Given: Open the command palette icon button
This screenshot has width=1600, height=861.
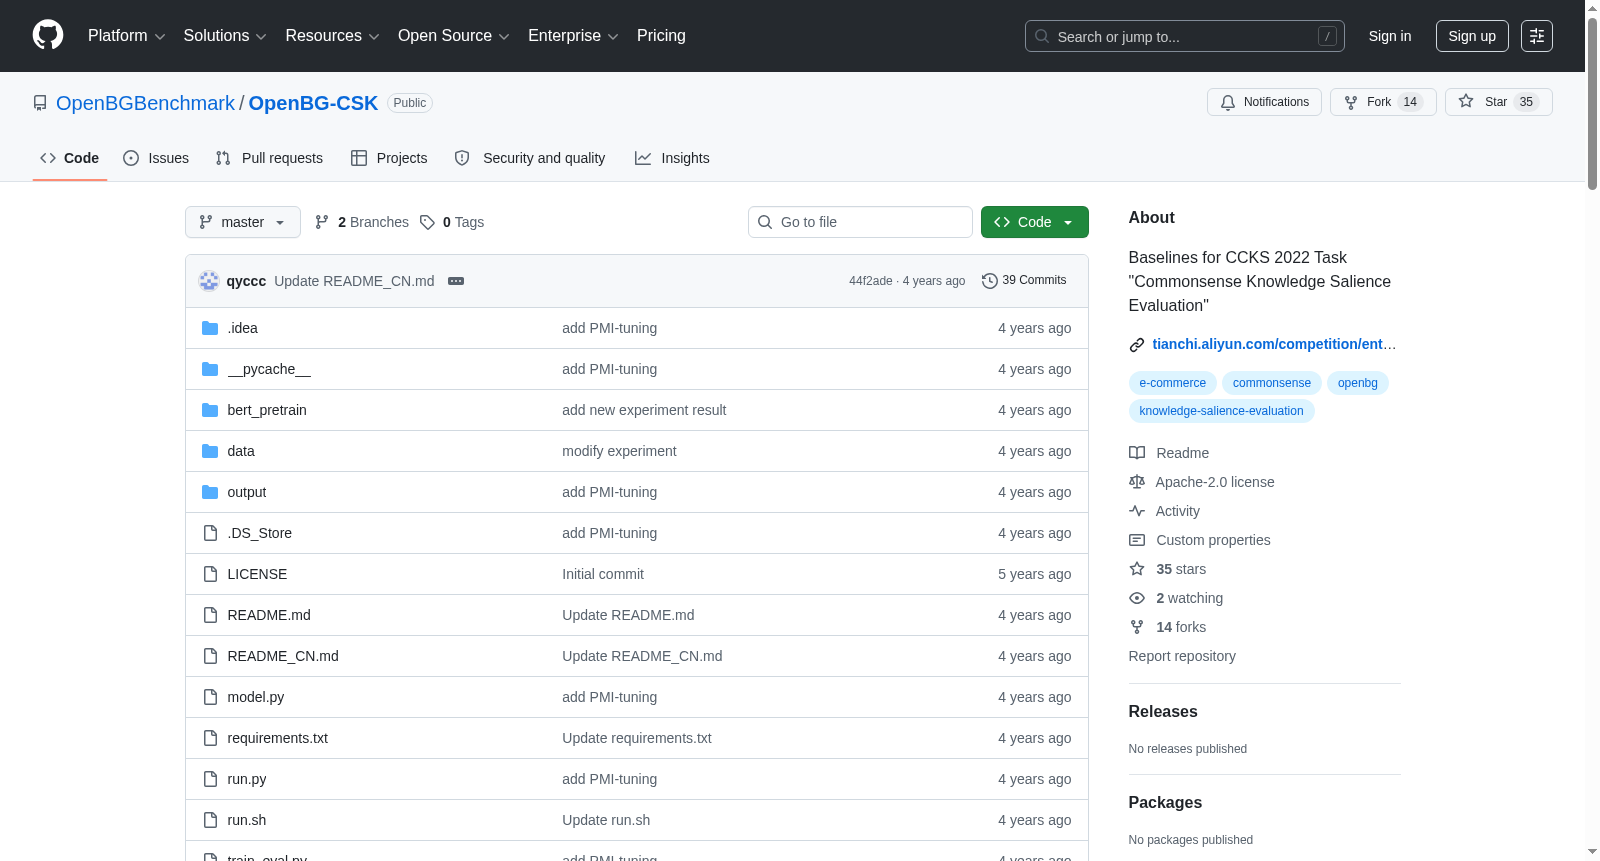Looking at the screenshot, I should pyautogui.click(x=1537, y=36).
